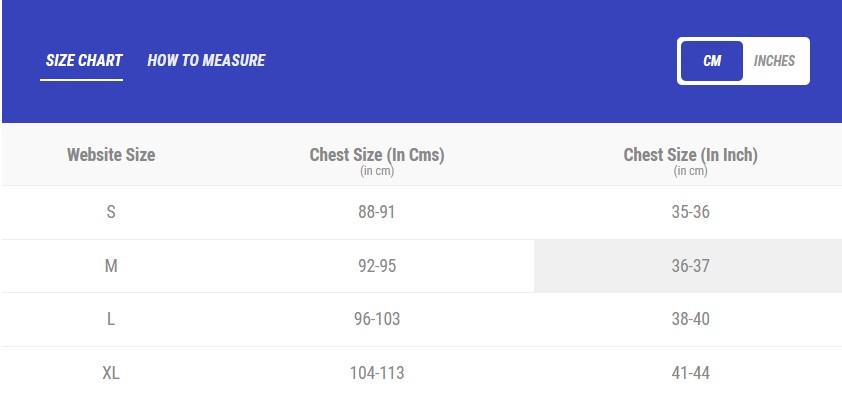Click the 88-91 chest cm cell
Screen dimensions: 842x397
click(x=377, y=212)
